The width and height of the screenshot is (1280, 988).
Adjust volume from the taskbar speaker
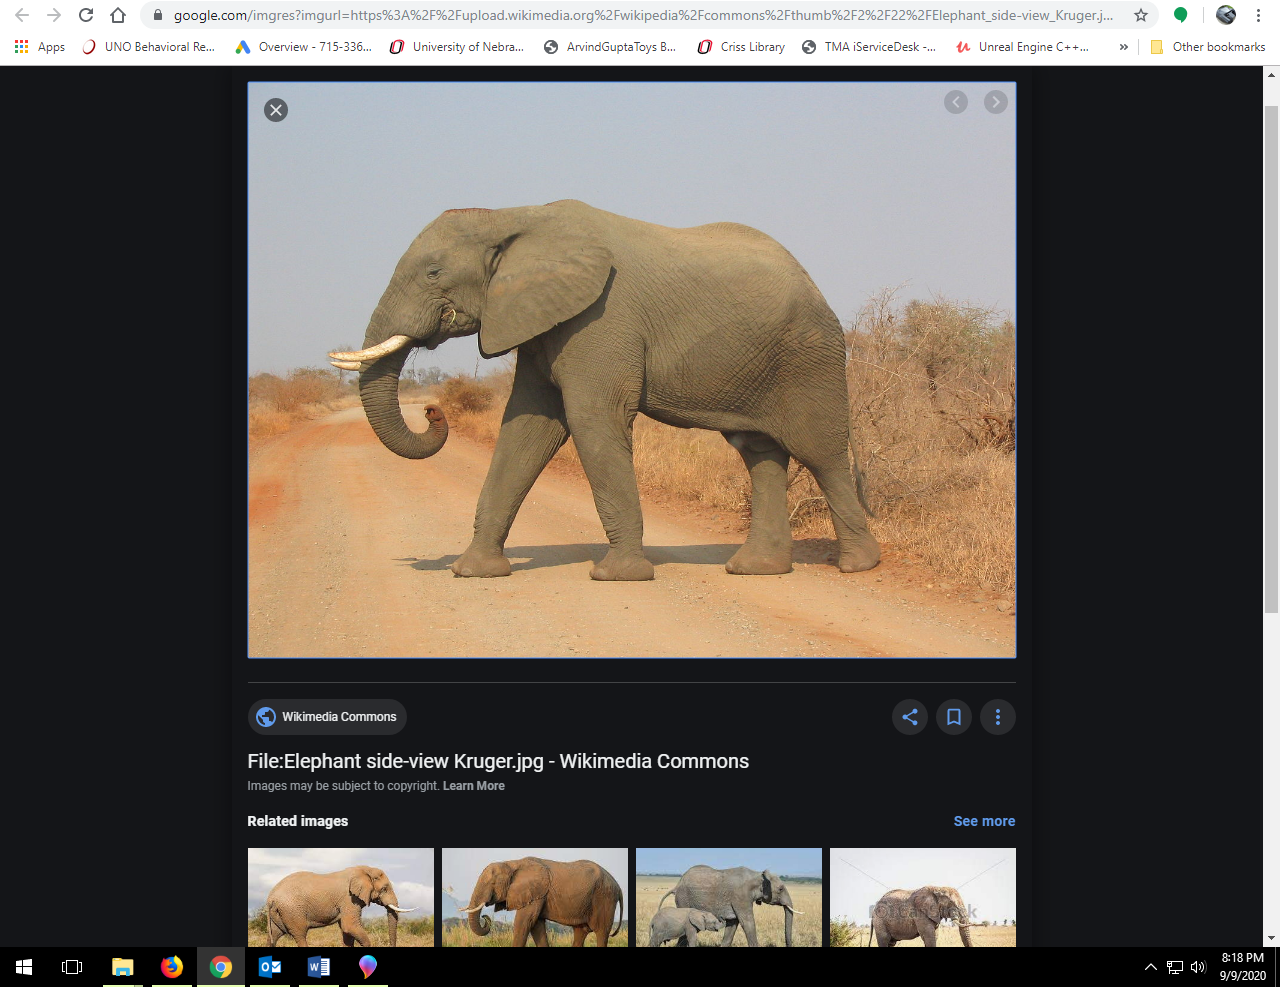(x=1198, y=967)
